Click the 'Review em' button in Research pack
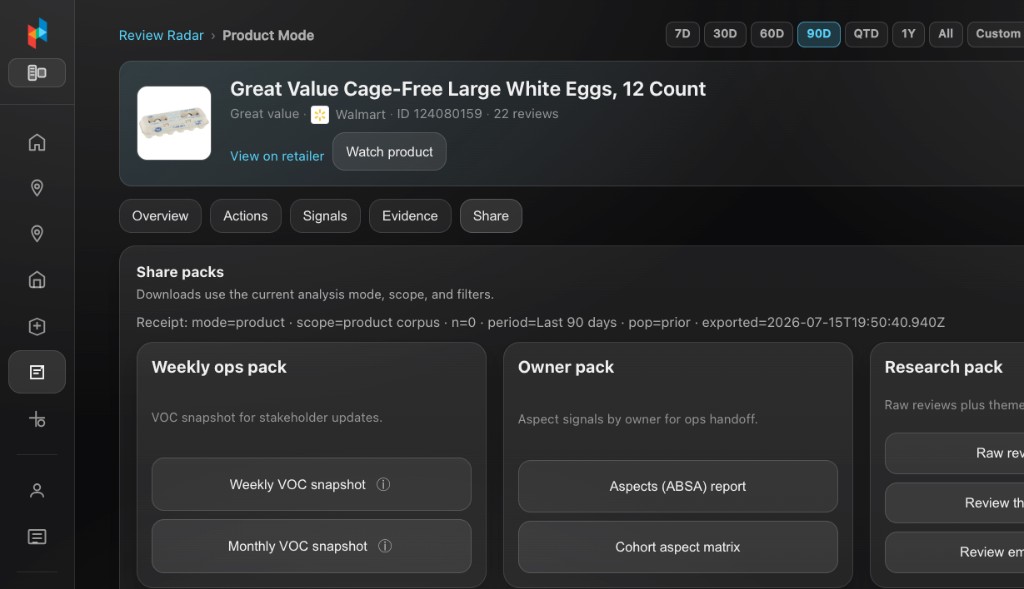The width and height of the screenshot is (1024, 589). click(955, 552)
